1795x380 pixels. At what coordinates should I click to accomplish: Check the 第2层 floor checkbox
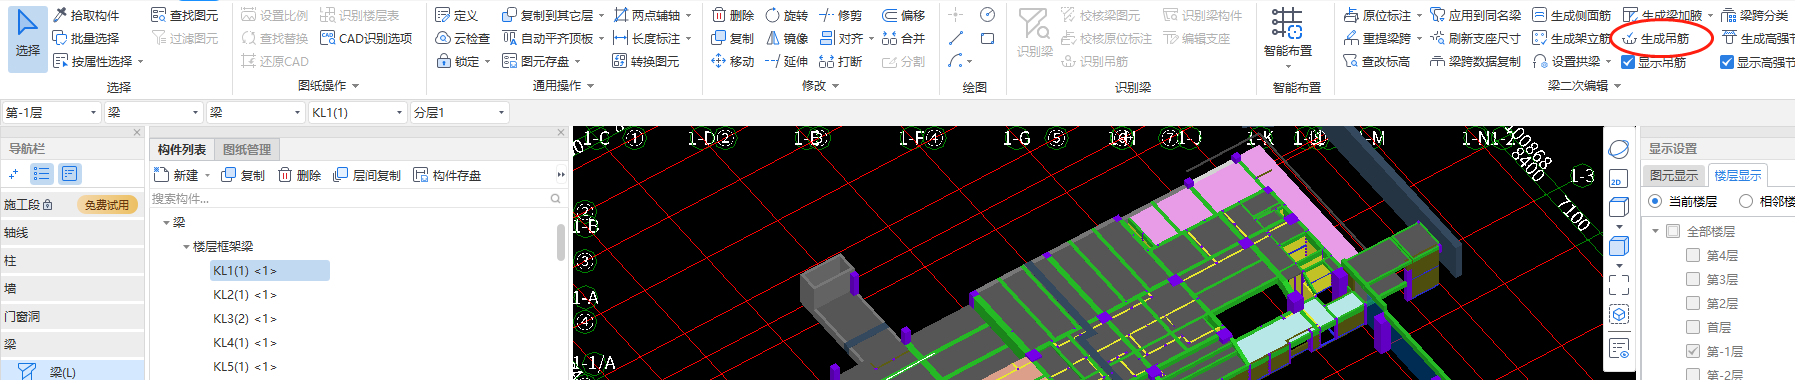click(1692, 303)
